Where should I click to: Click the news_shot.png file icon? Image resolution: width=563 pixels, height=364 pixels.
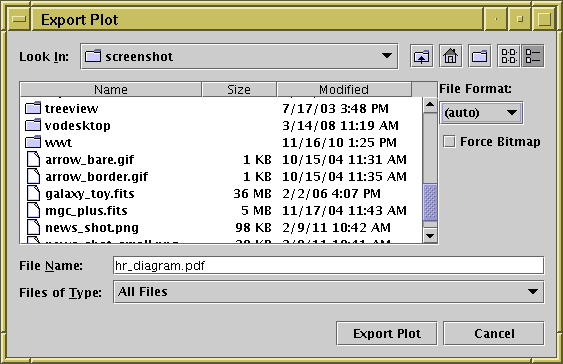[x=33, y=227]
